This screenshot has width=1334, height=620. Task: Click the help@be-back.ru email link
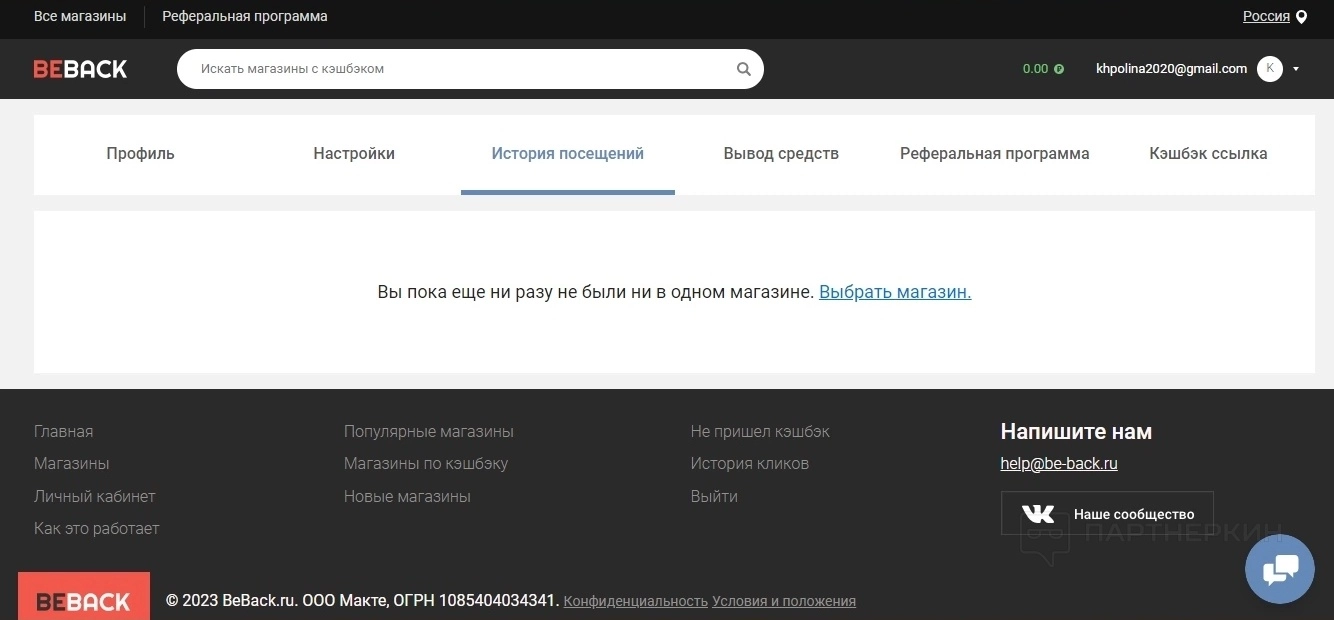point(1059,464)
